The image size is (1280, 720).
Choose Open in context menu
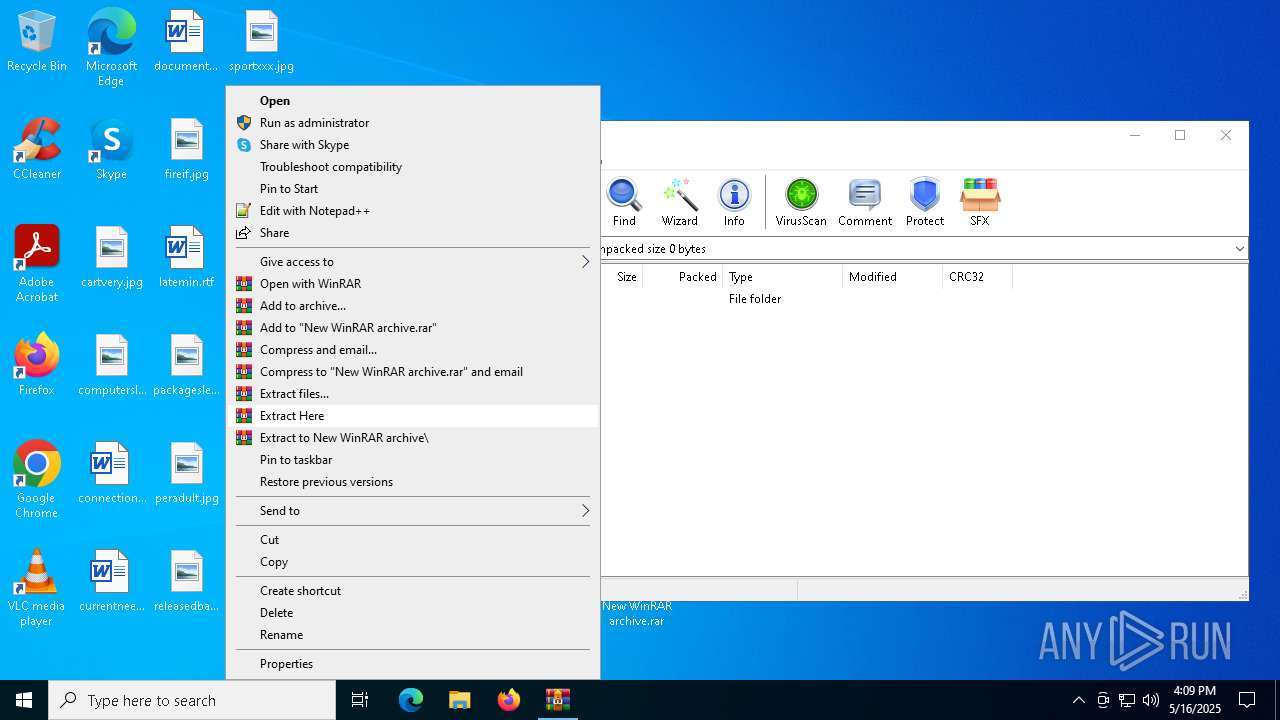point(413,101)
